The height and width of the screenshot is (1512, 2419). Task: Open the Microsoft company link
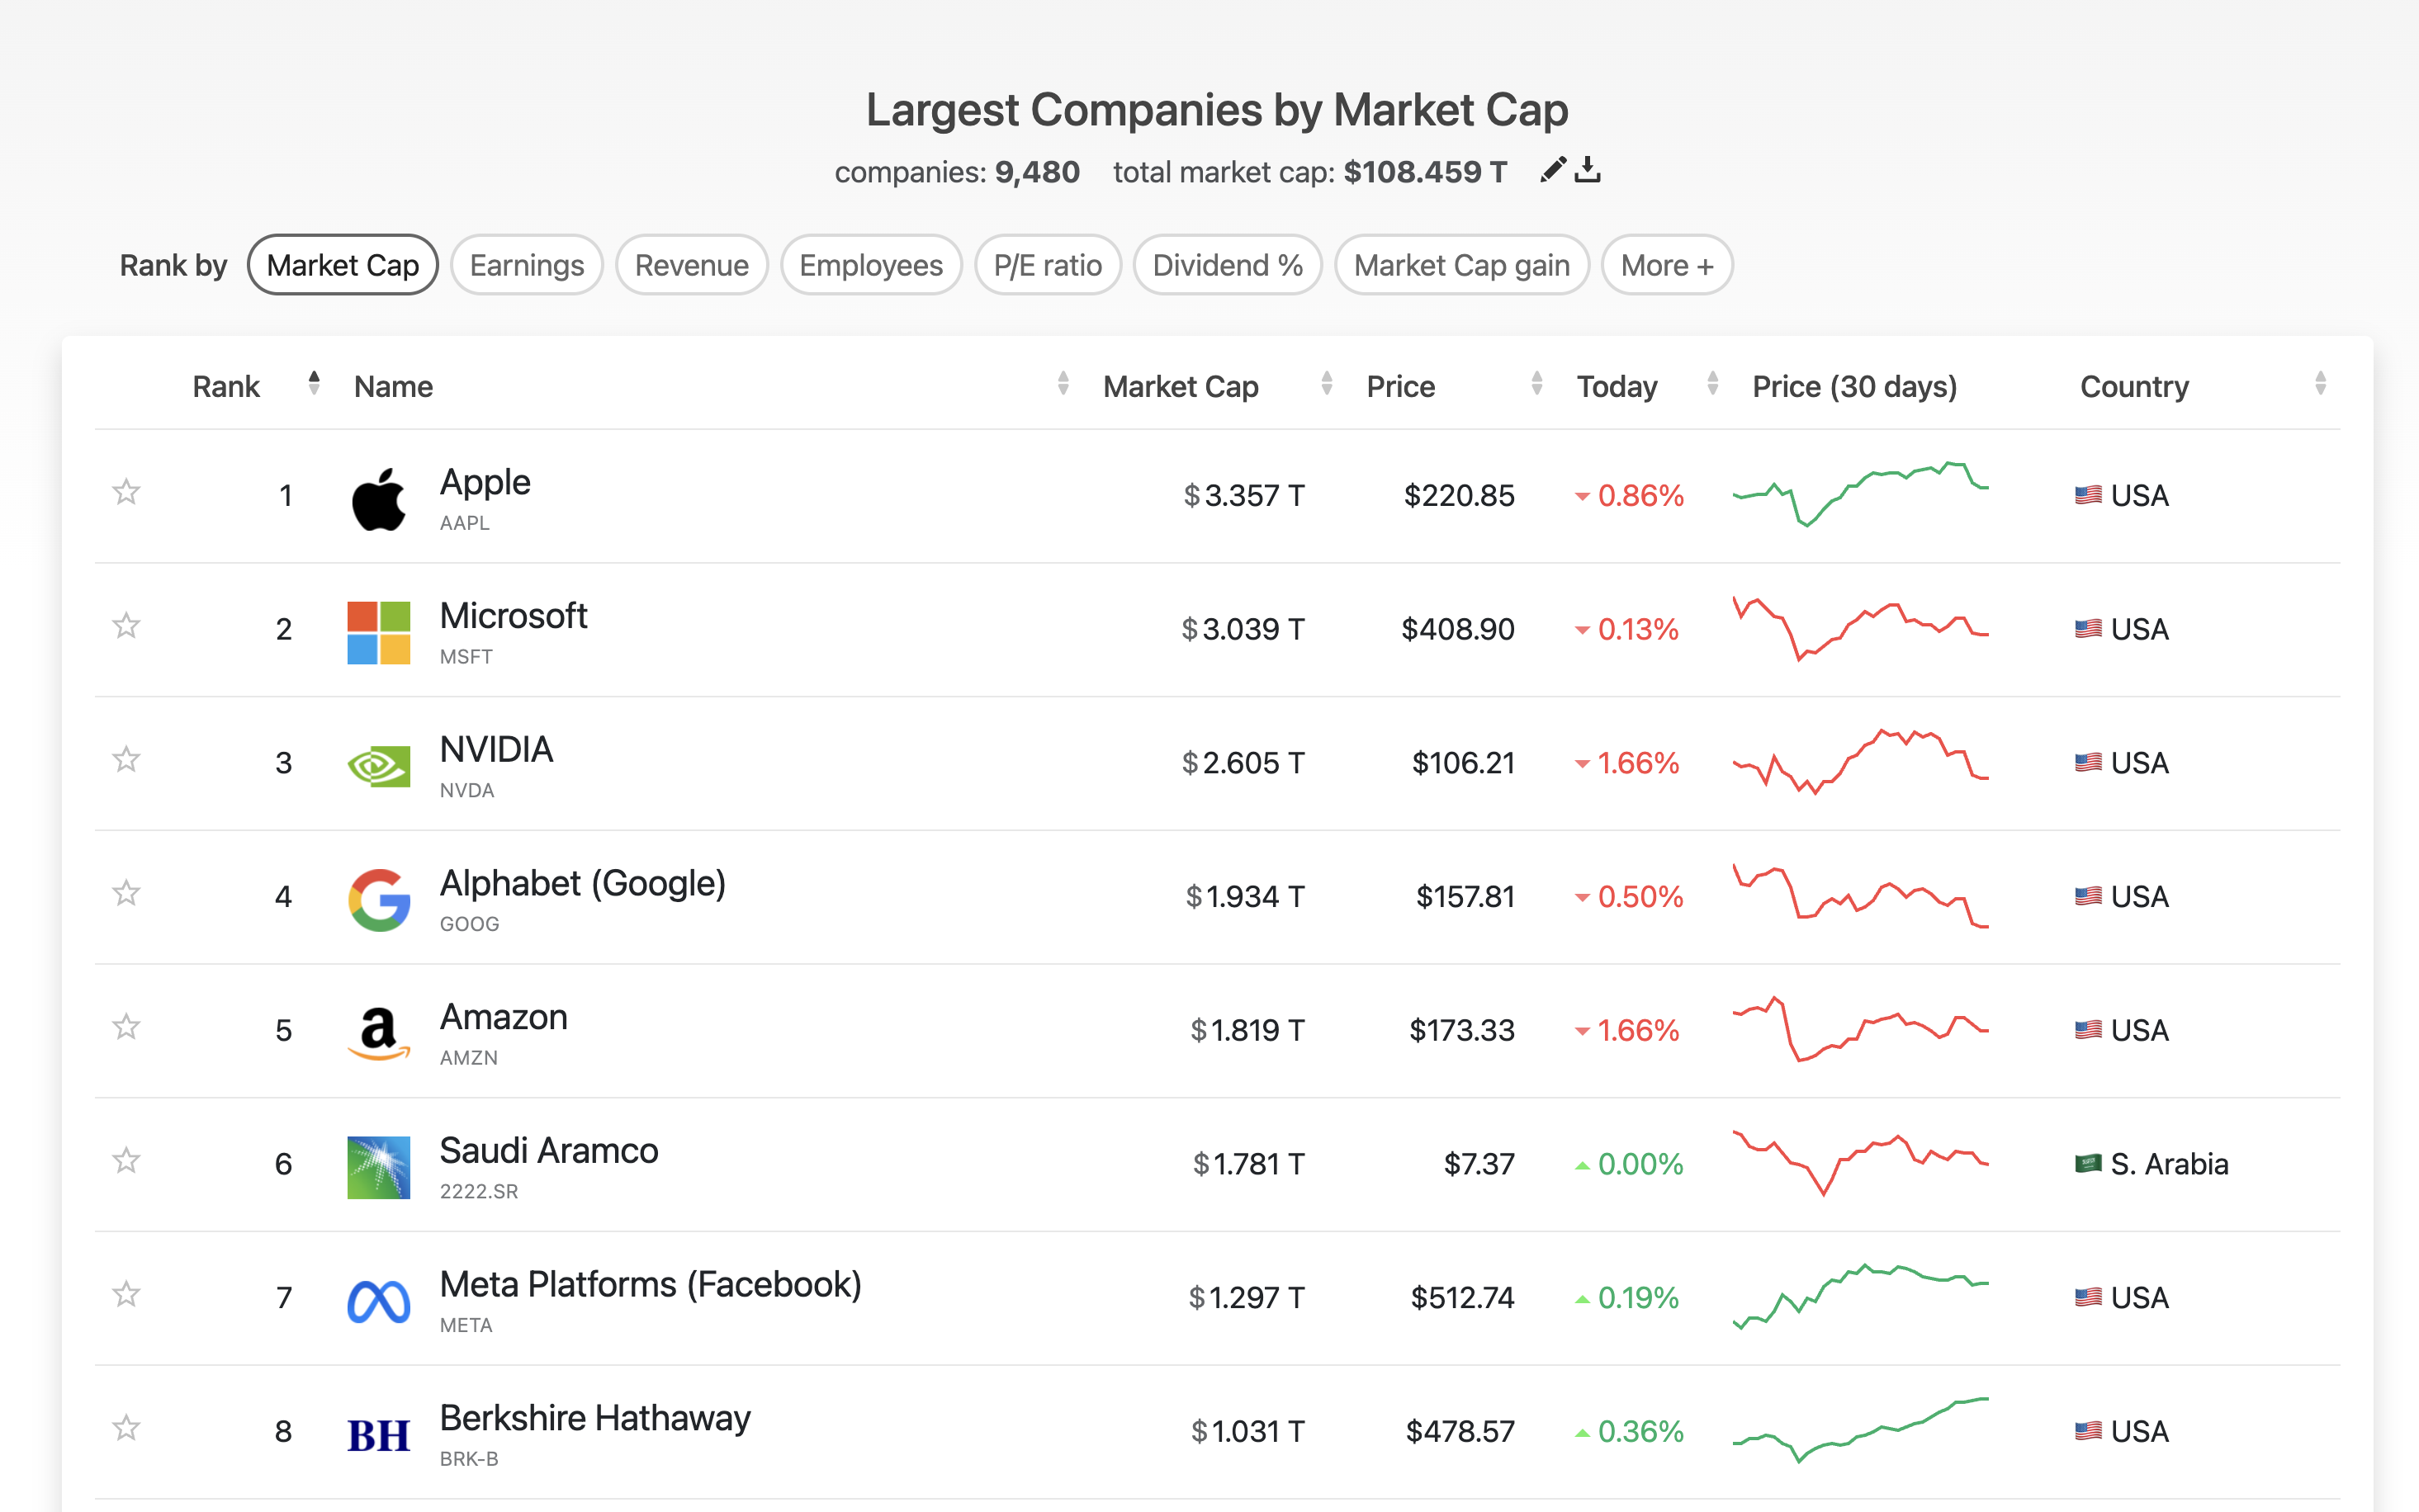tap(514, 616)
